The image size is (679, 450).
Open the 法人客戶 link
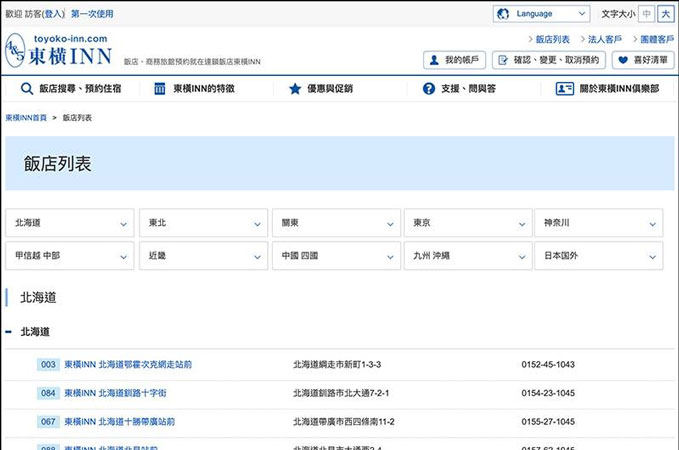[605, 39]
